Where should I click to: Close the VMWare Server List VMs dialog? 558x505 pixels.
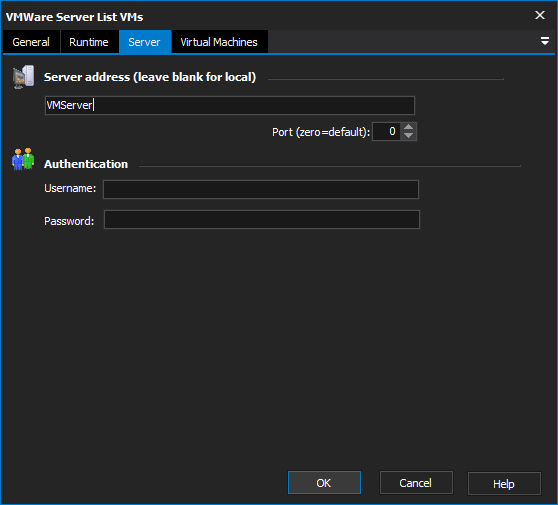(x=540, y=15)
